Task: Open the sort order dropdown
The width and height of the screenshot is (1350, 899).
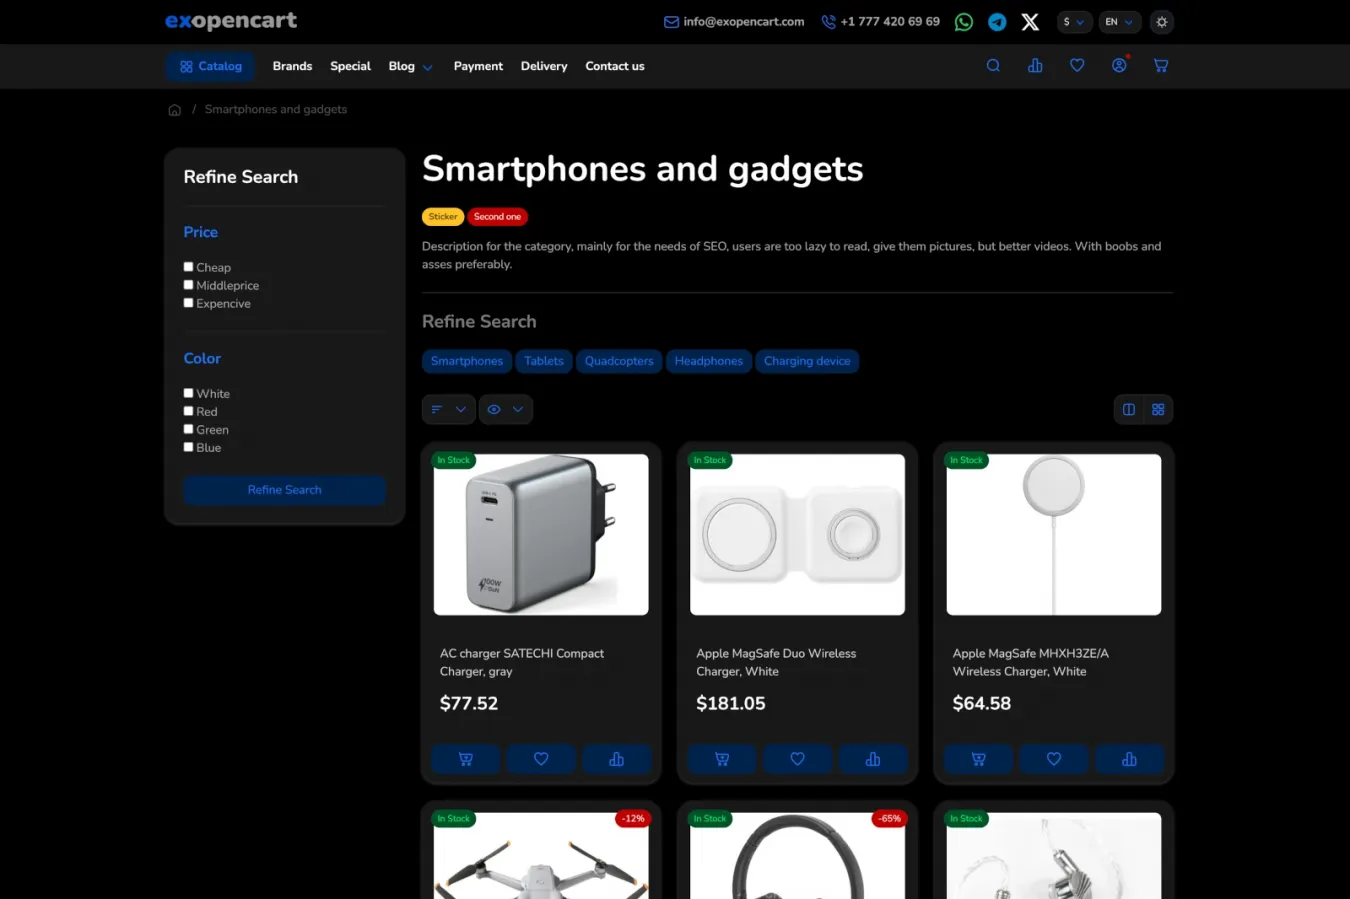Action: pos(448,409)
